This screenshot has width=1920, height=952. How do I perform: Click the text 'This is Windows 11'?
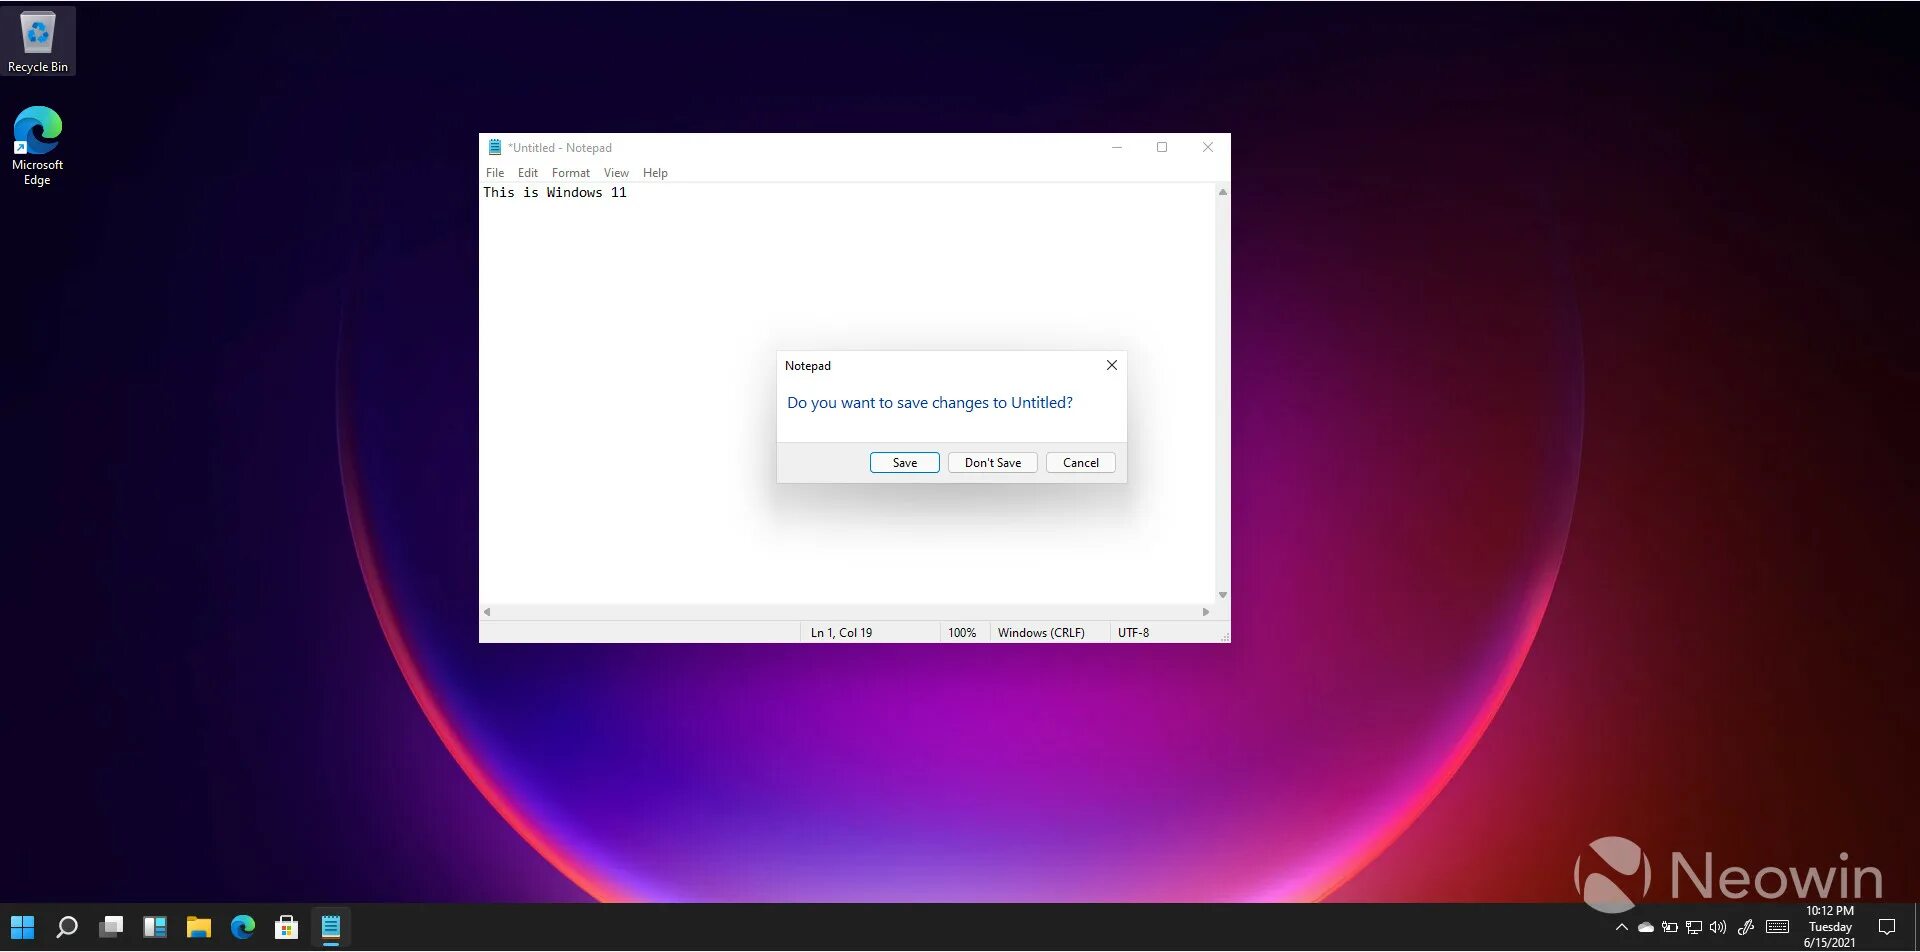click(555, 193)
